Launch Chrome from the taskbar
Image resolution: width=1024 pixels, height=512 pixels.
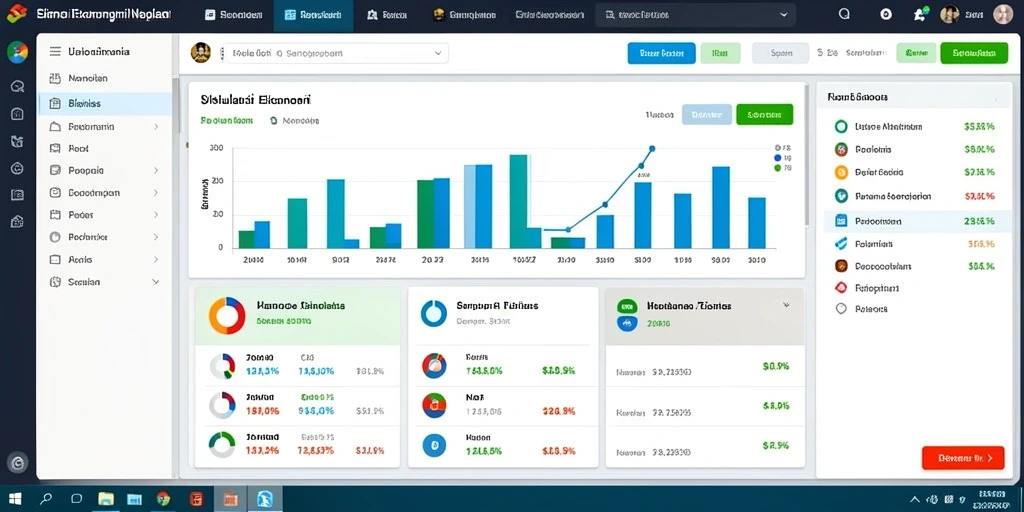point(163,500)
